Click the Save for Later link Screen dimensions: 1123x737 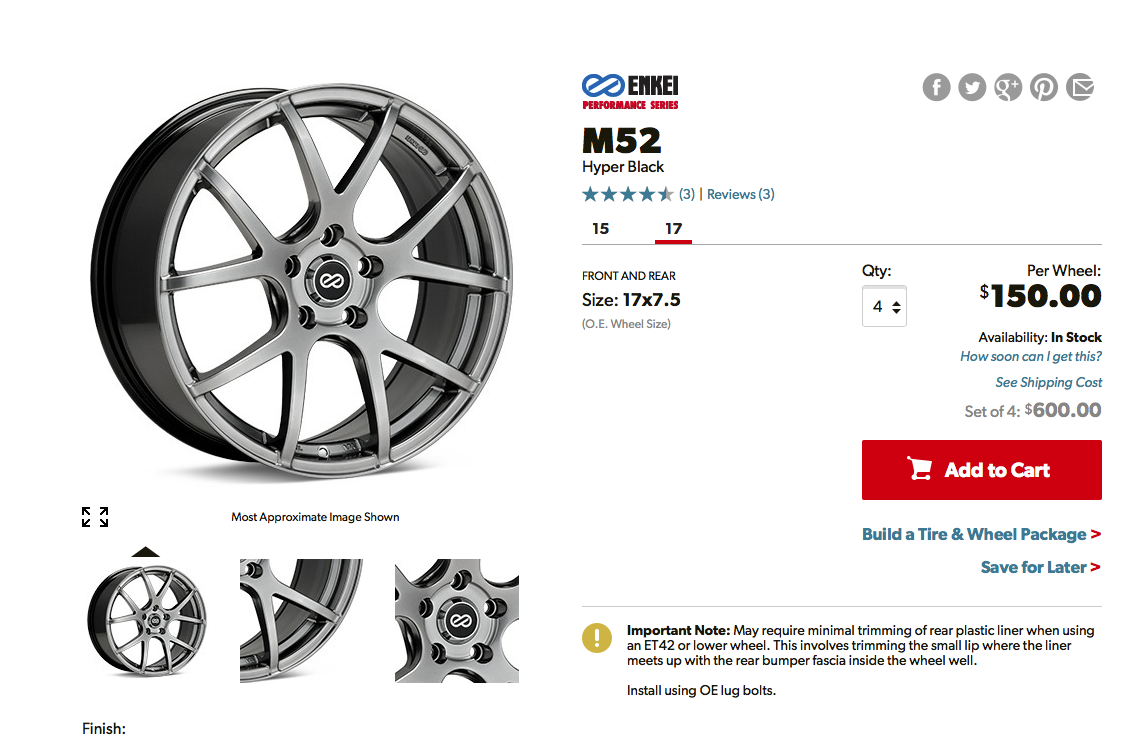pos(1040,567)
